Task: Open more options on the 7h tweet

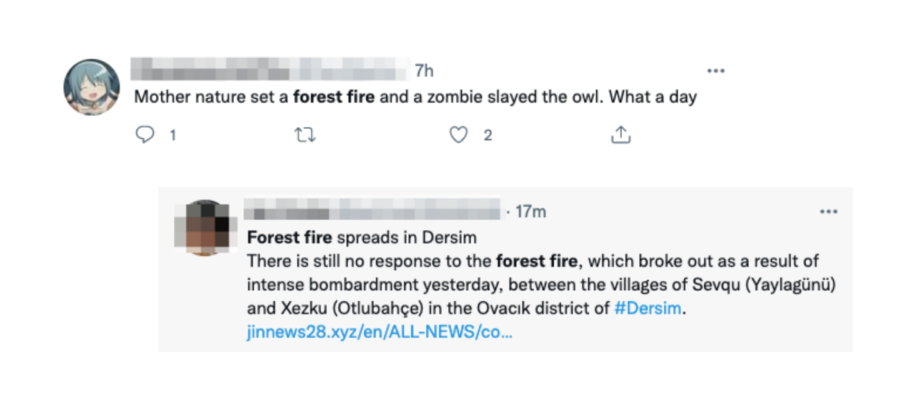Action: tap(716, 71)
